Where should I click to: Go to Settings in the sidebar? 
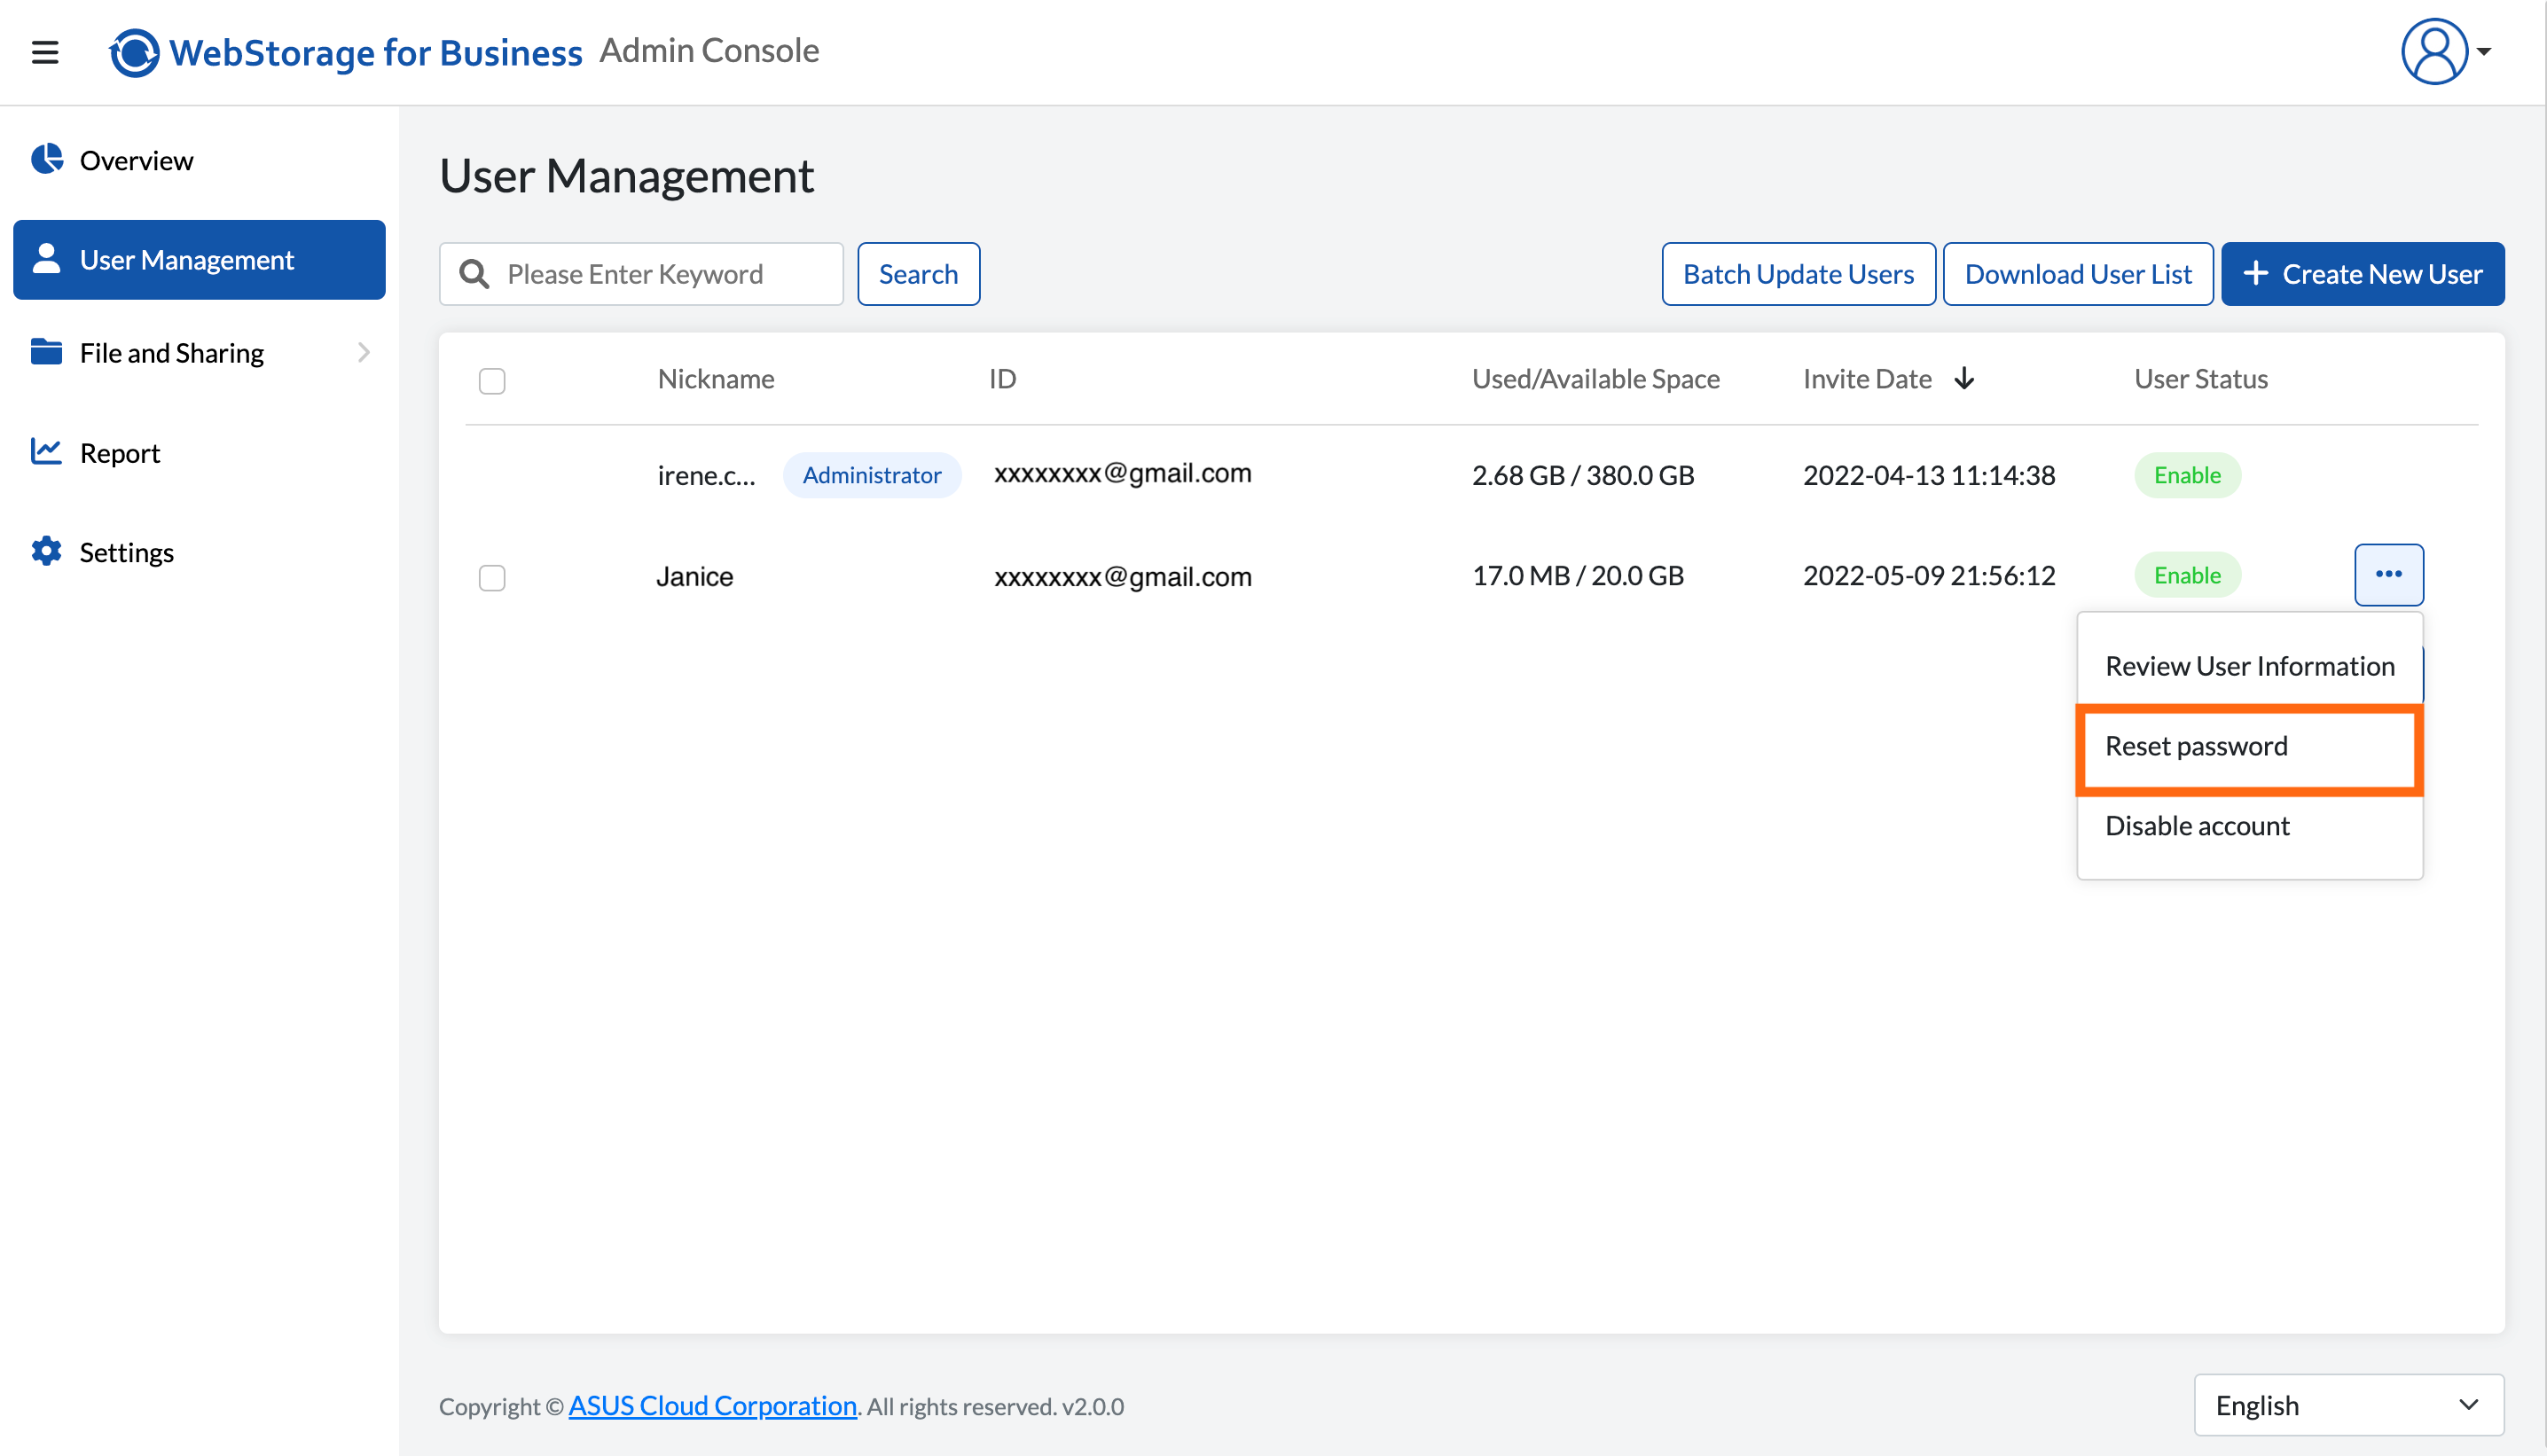[x=199, y=552]
